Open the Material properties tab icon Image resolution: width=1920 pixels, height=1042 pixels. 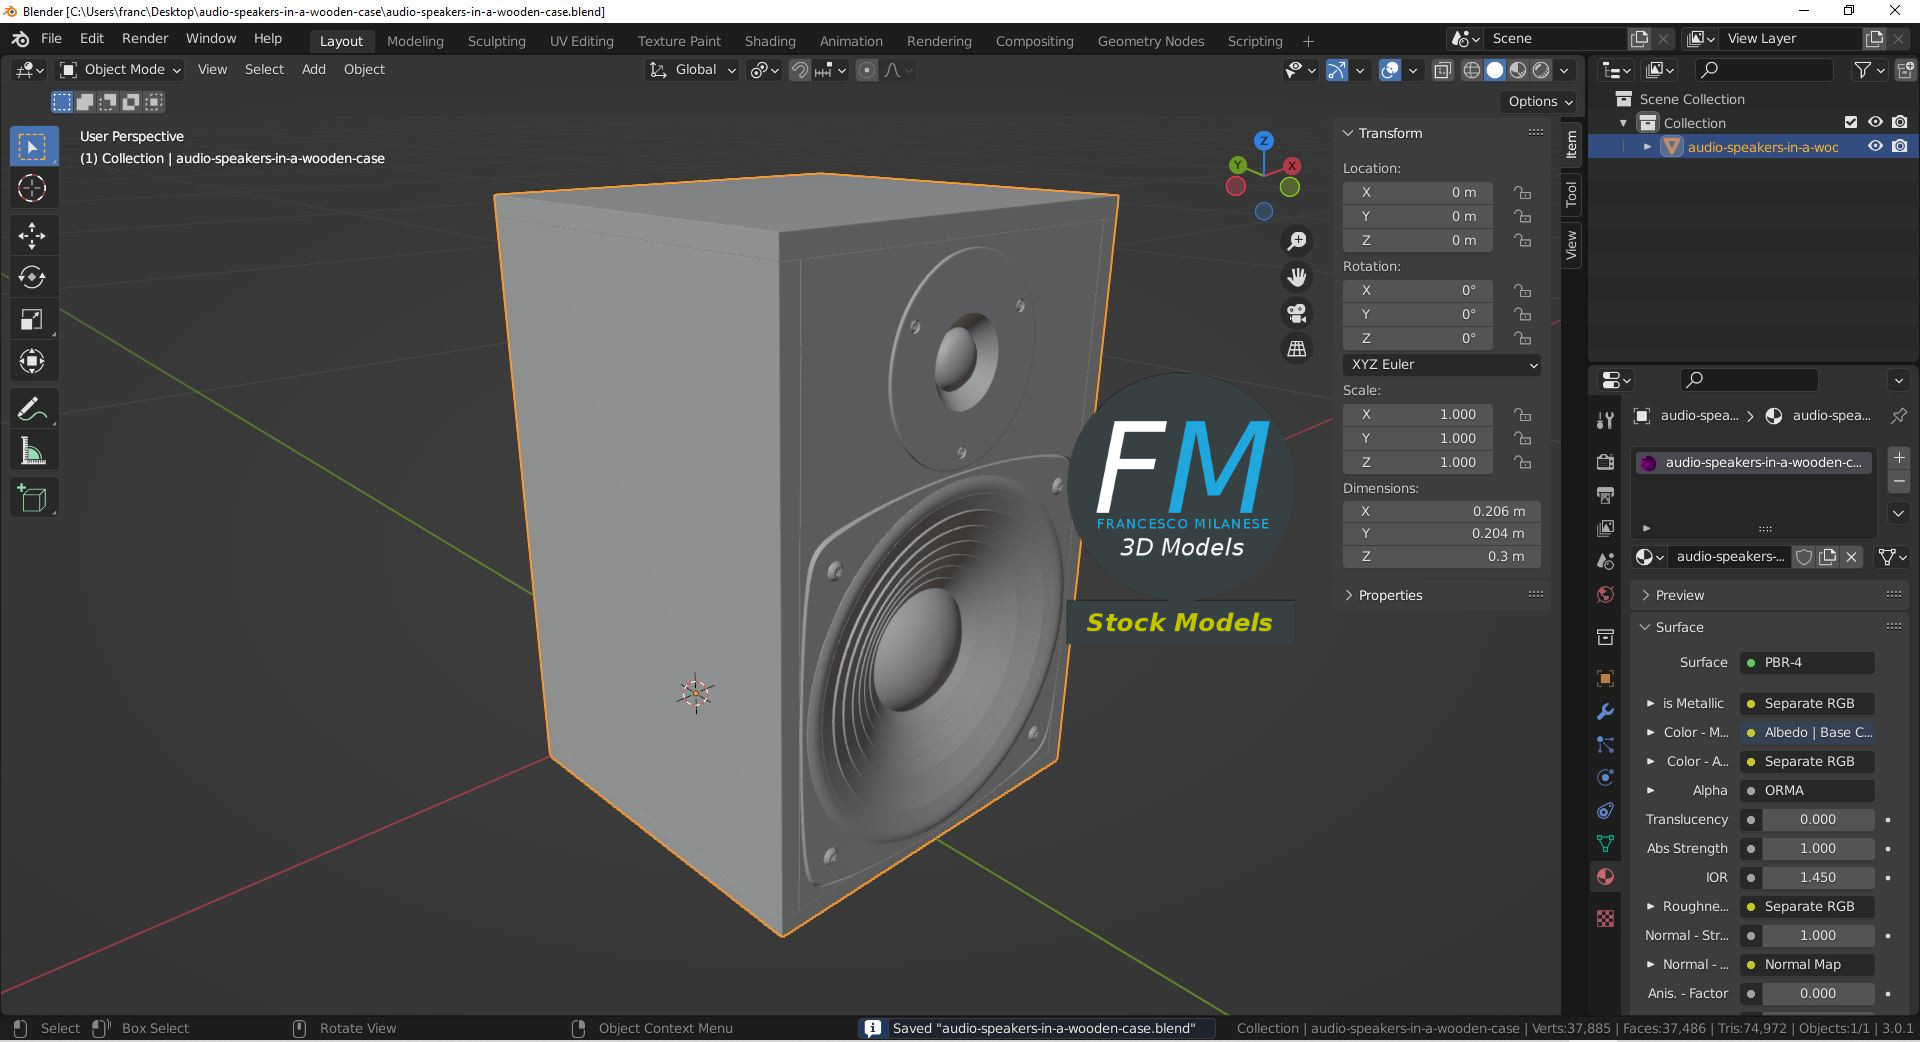click(x=1605, y=876)
